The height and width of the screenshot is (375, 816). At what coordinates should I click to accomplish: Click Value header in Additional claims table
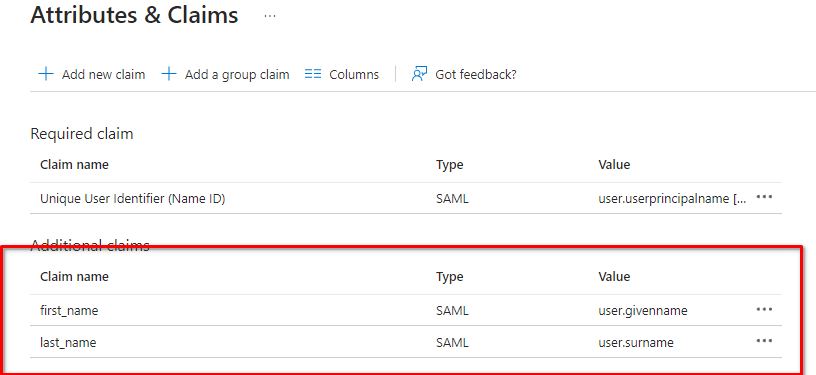click(x=614, y=277)
